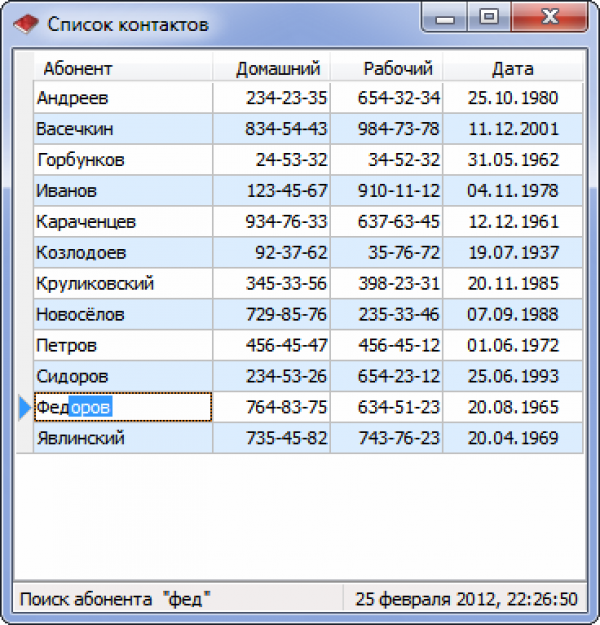The width and height of the screenshot is (600, 625).
Task: Select the Горбунков cell
Action: coord(123,159)
